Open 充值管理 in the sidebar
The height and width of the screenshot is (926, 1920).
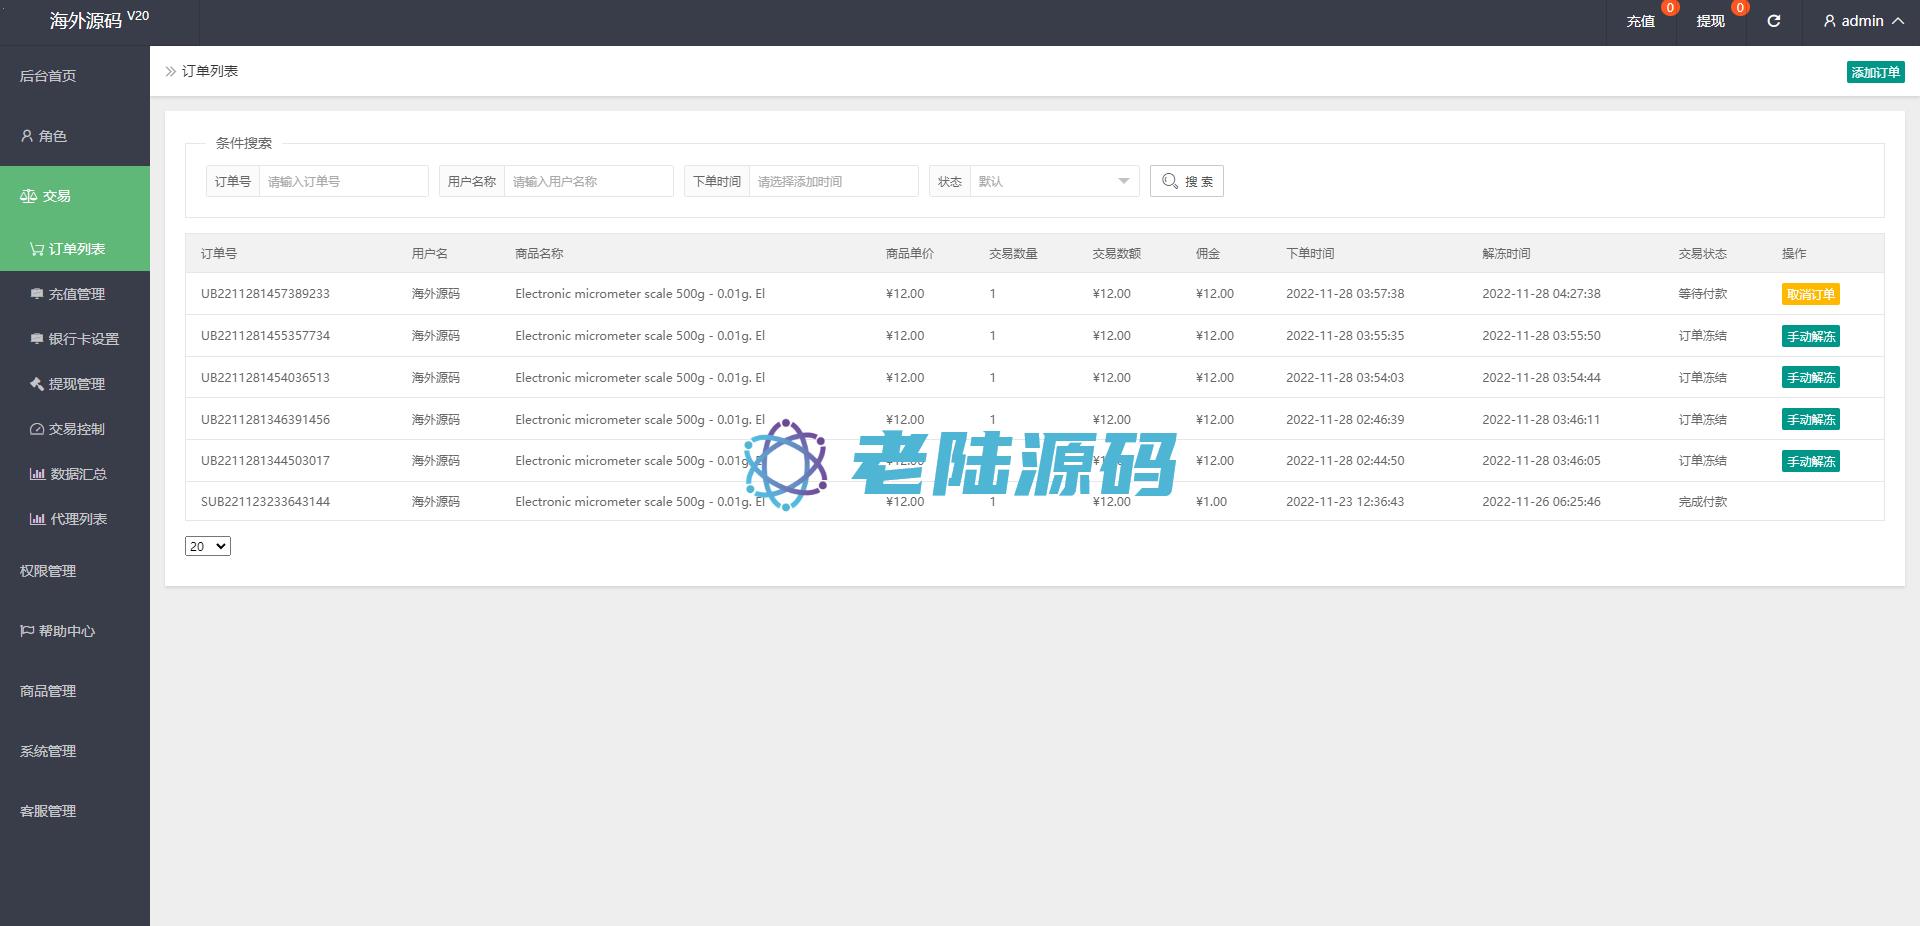click(x=76, y=294)
